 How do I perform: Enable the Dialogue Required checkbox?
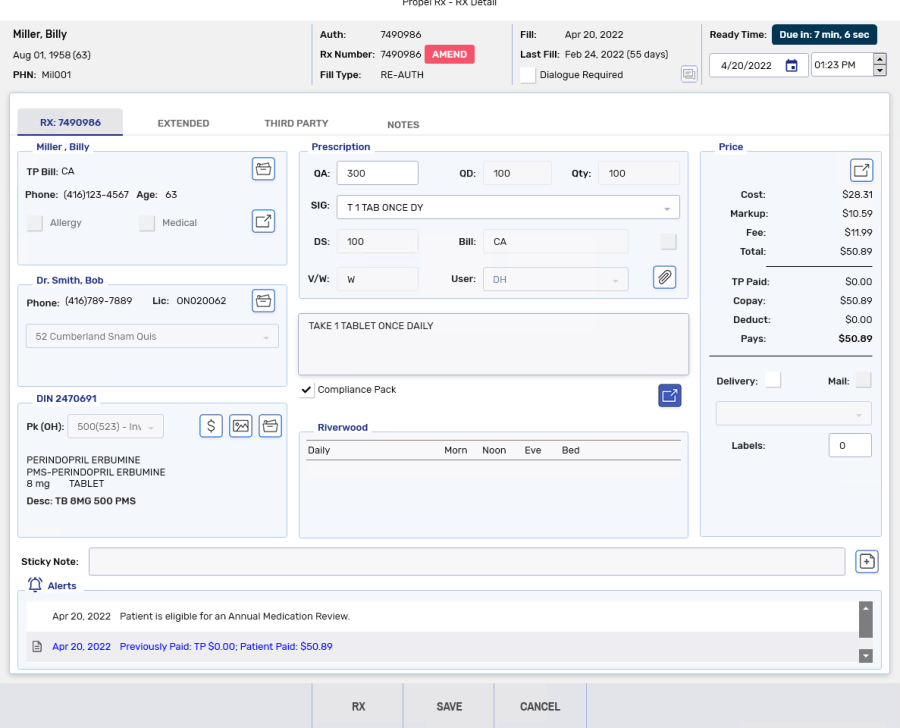[526, 74]
